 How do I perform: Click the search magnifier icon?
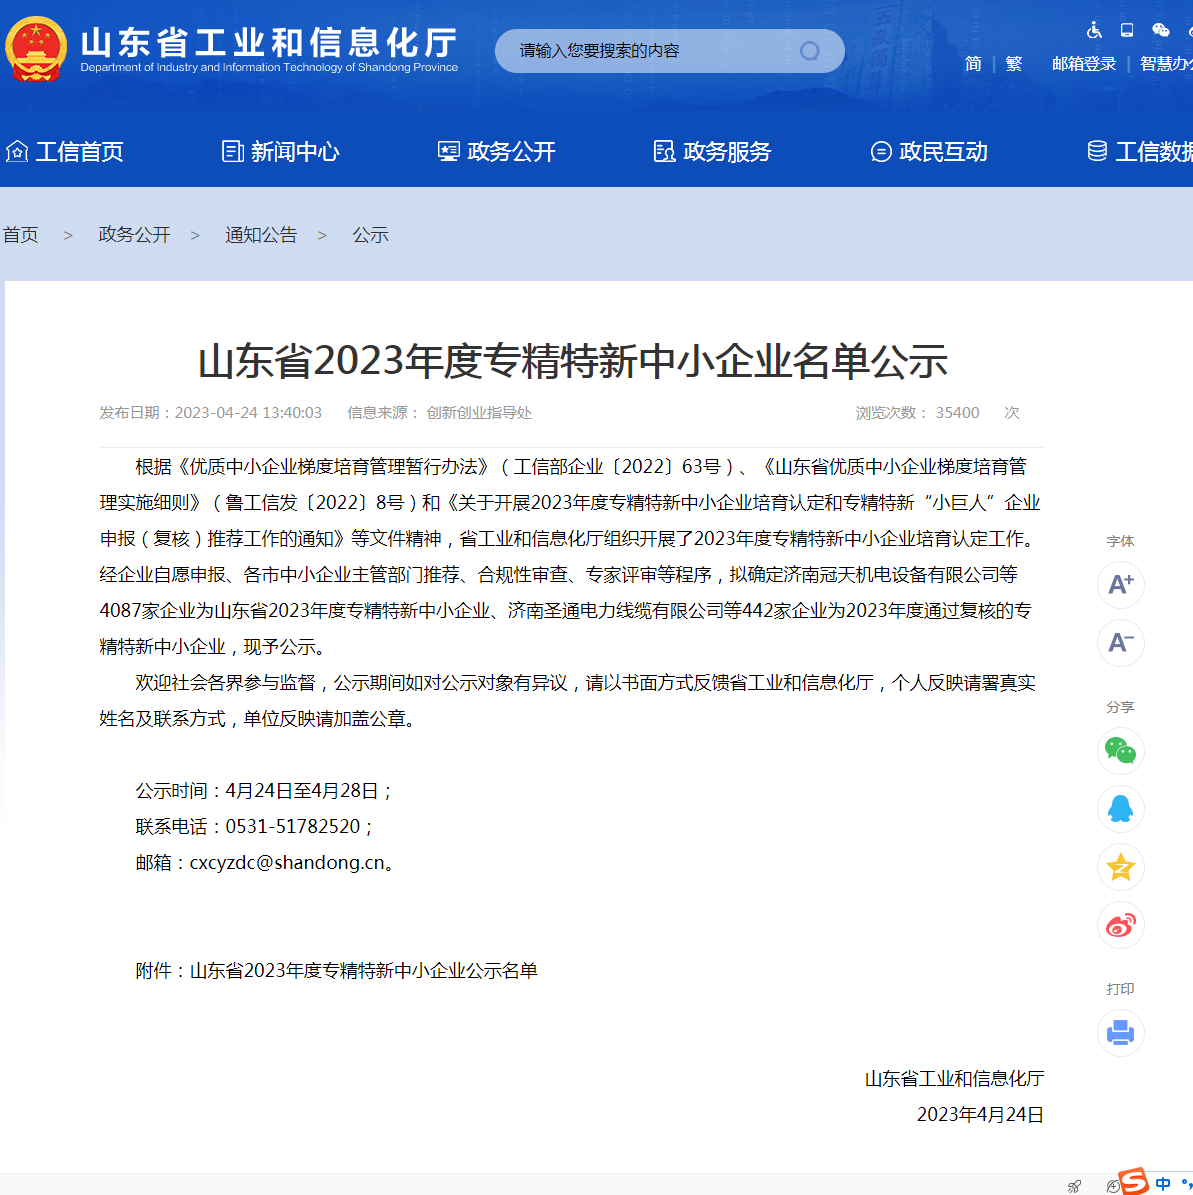point(809,51)
